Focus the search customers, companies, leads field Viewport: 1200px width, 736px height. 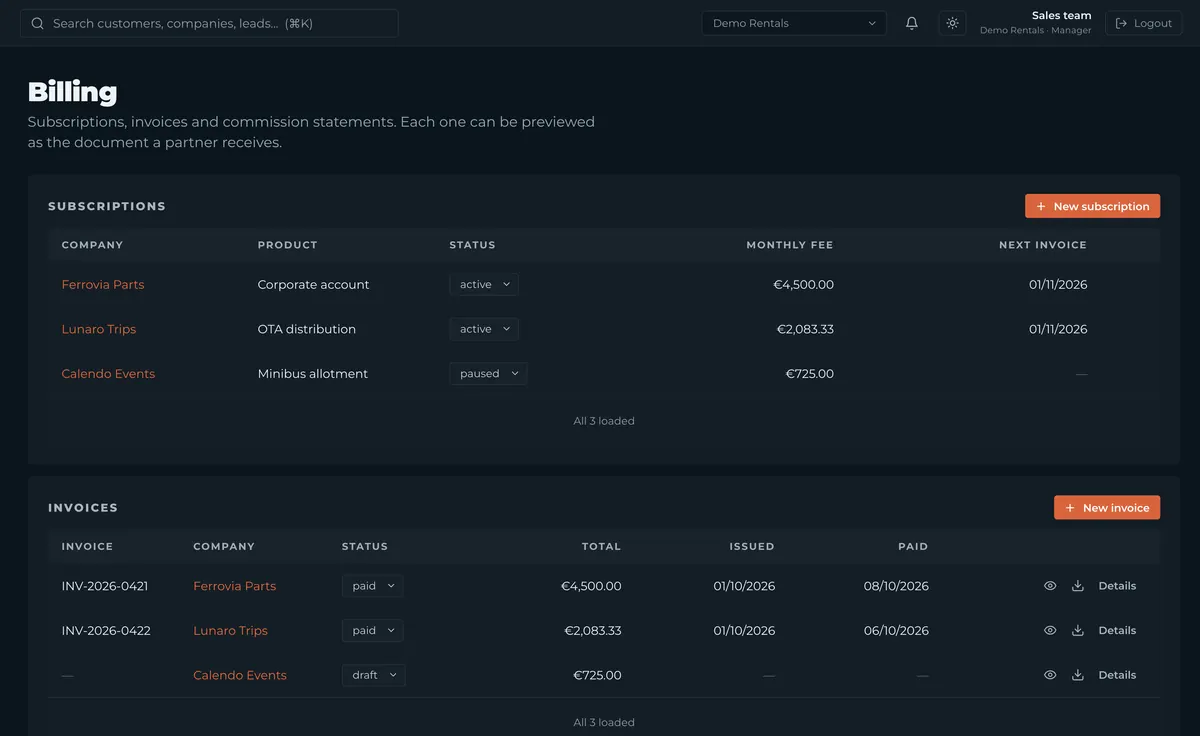[209, 23]
